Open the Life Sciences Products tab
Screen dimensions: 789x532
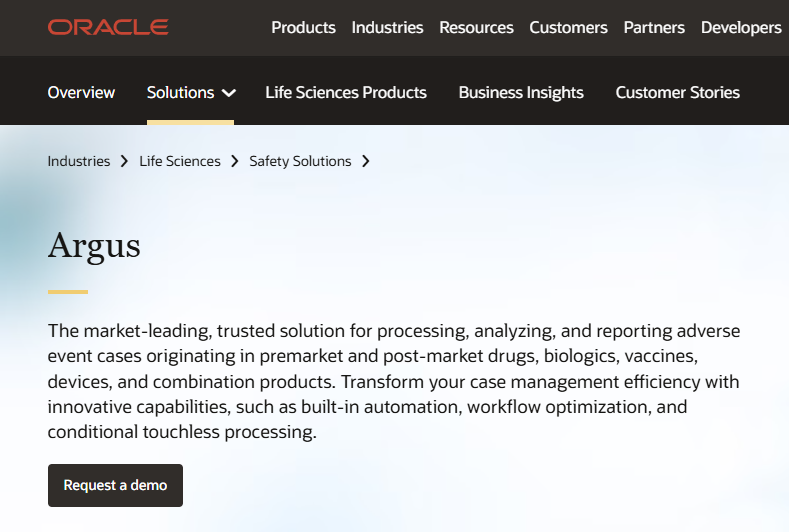click(x=346, y=92)
